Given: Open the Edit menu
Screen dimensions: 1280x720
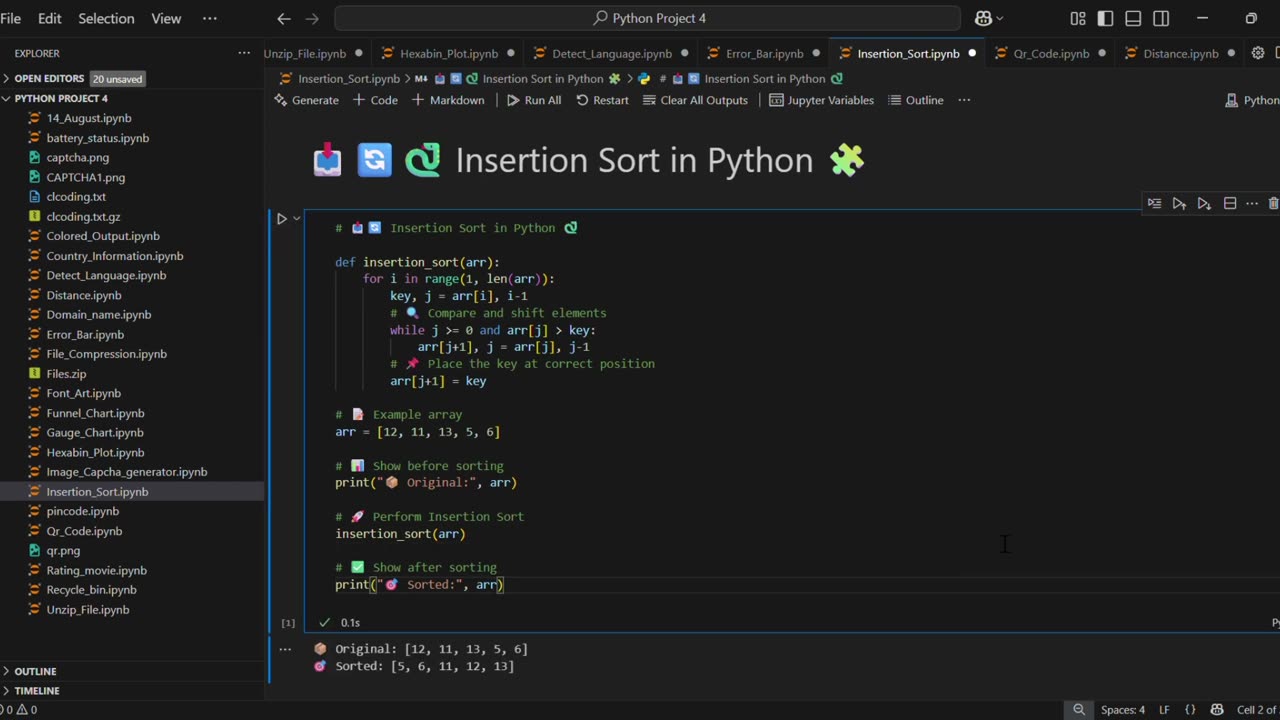Looking at the screenshot, I should click(49, 18).
